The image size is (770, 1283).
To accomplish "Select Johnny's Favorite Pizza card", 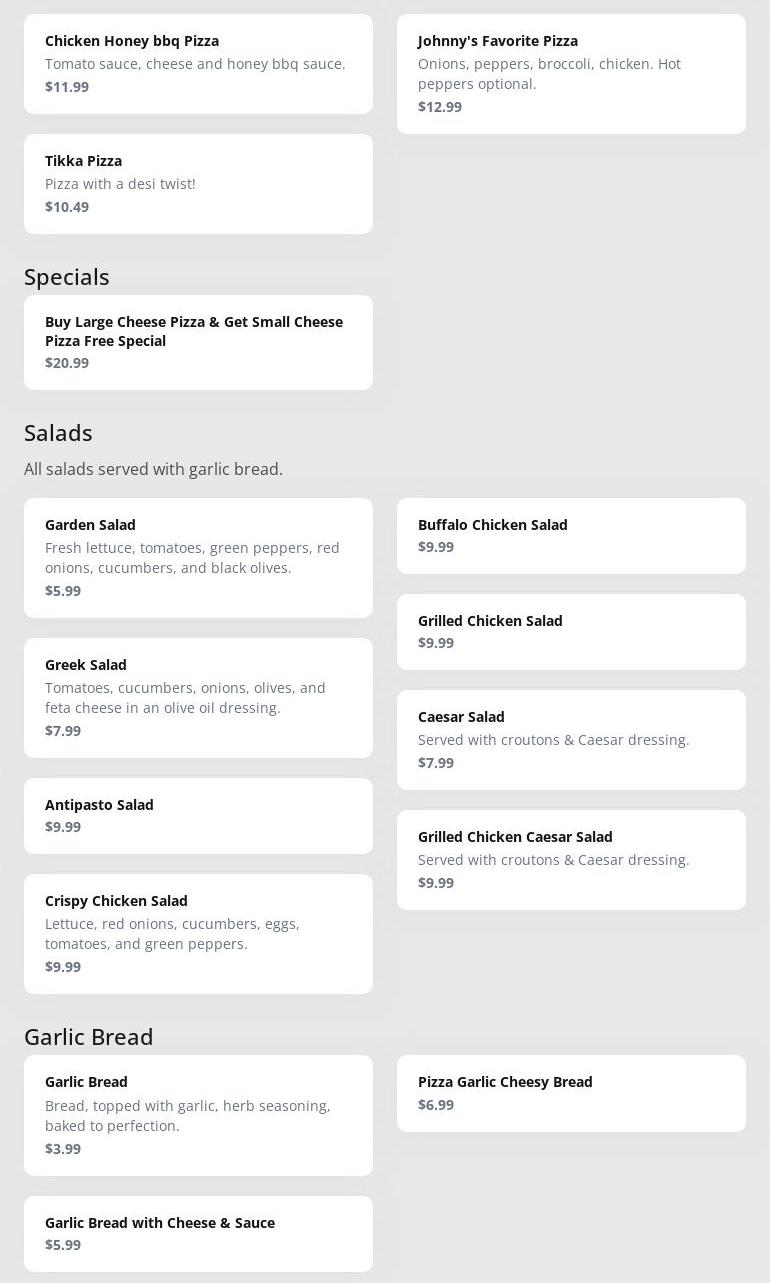I will click(x=571, y=74).
